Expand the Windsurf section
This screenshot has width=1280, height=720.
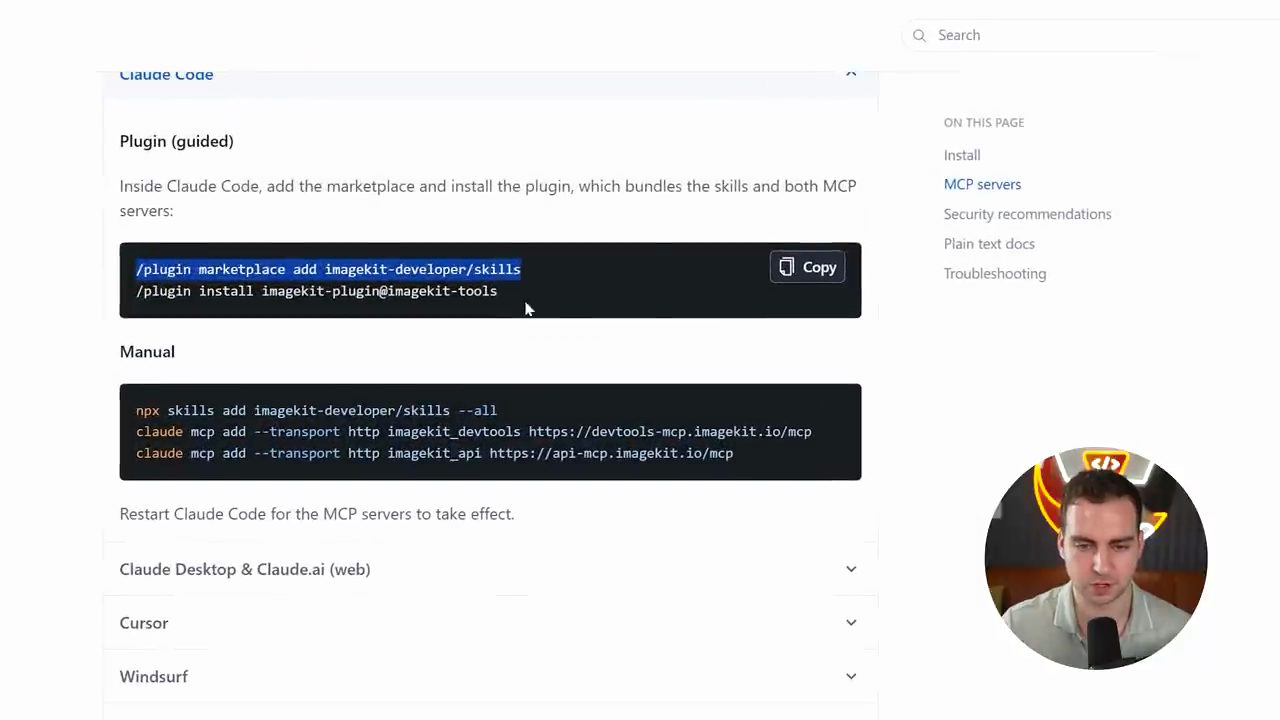point(489,677)
